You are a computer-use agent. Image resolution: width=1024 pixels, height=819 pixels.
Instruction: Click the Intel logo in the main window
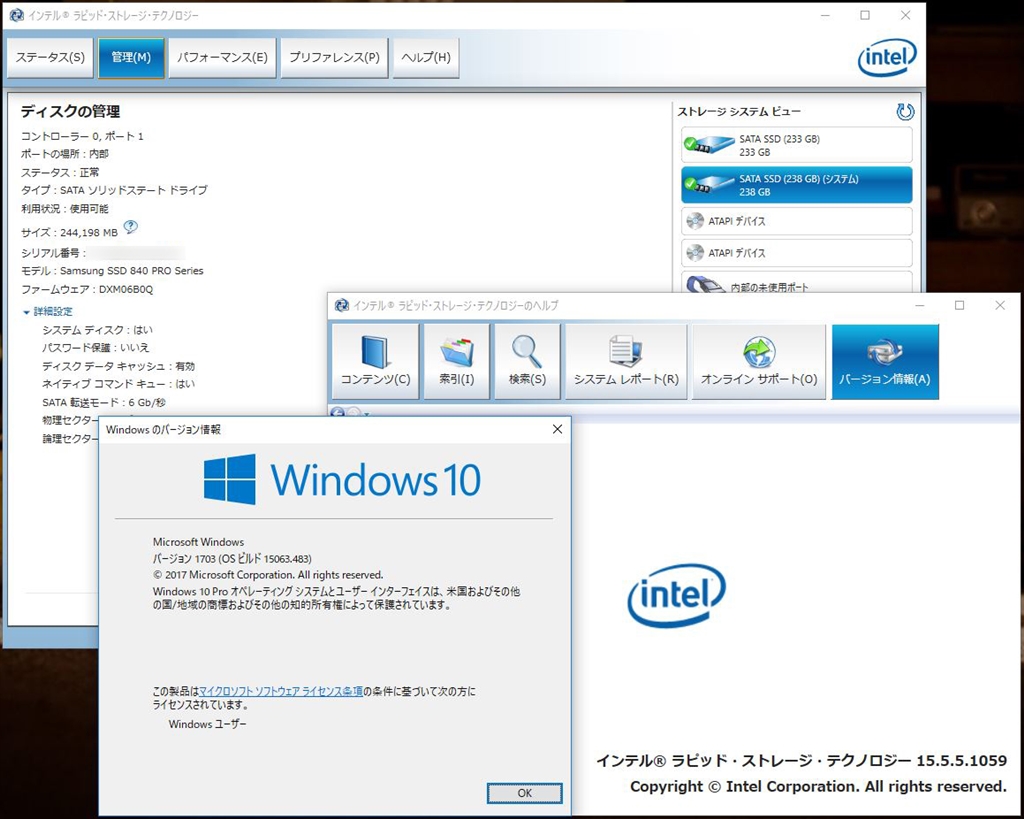point(886,57)
